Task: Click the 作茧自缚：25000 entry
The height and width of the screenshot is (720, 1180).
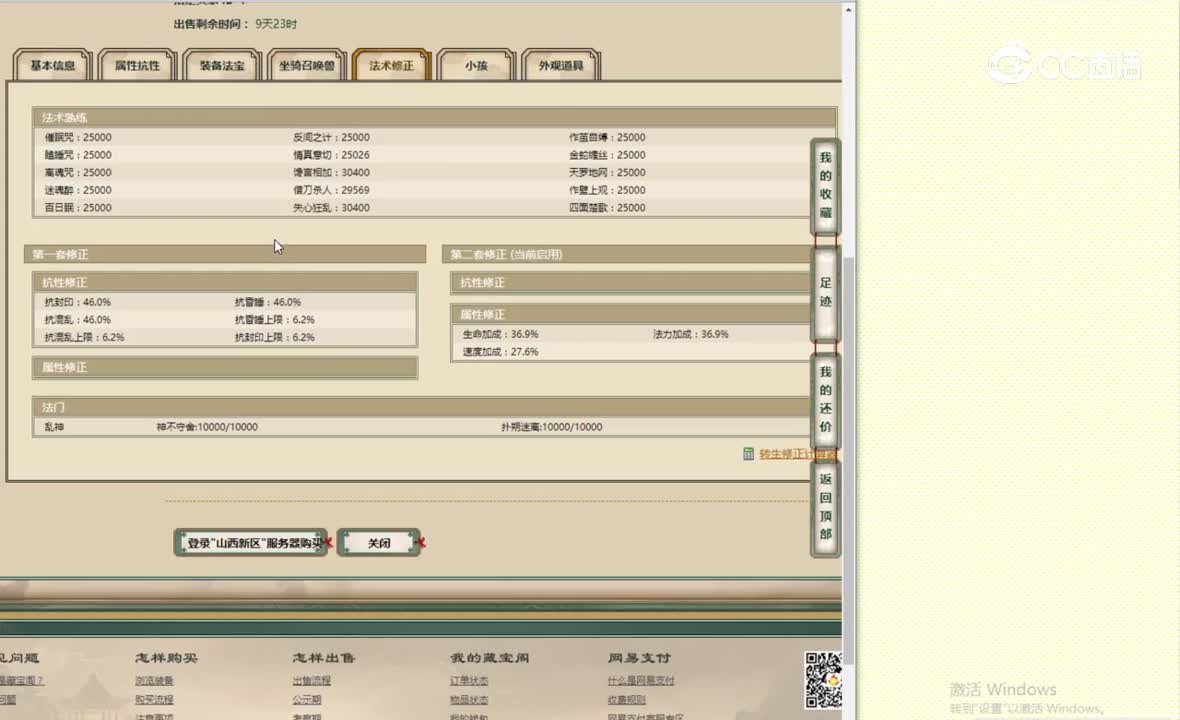Action: [607, 137]
